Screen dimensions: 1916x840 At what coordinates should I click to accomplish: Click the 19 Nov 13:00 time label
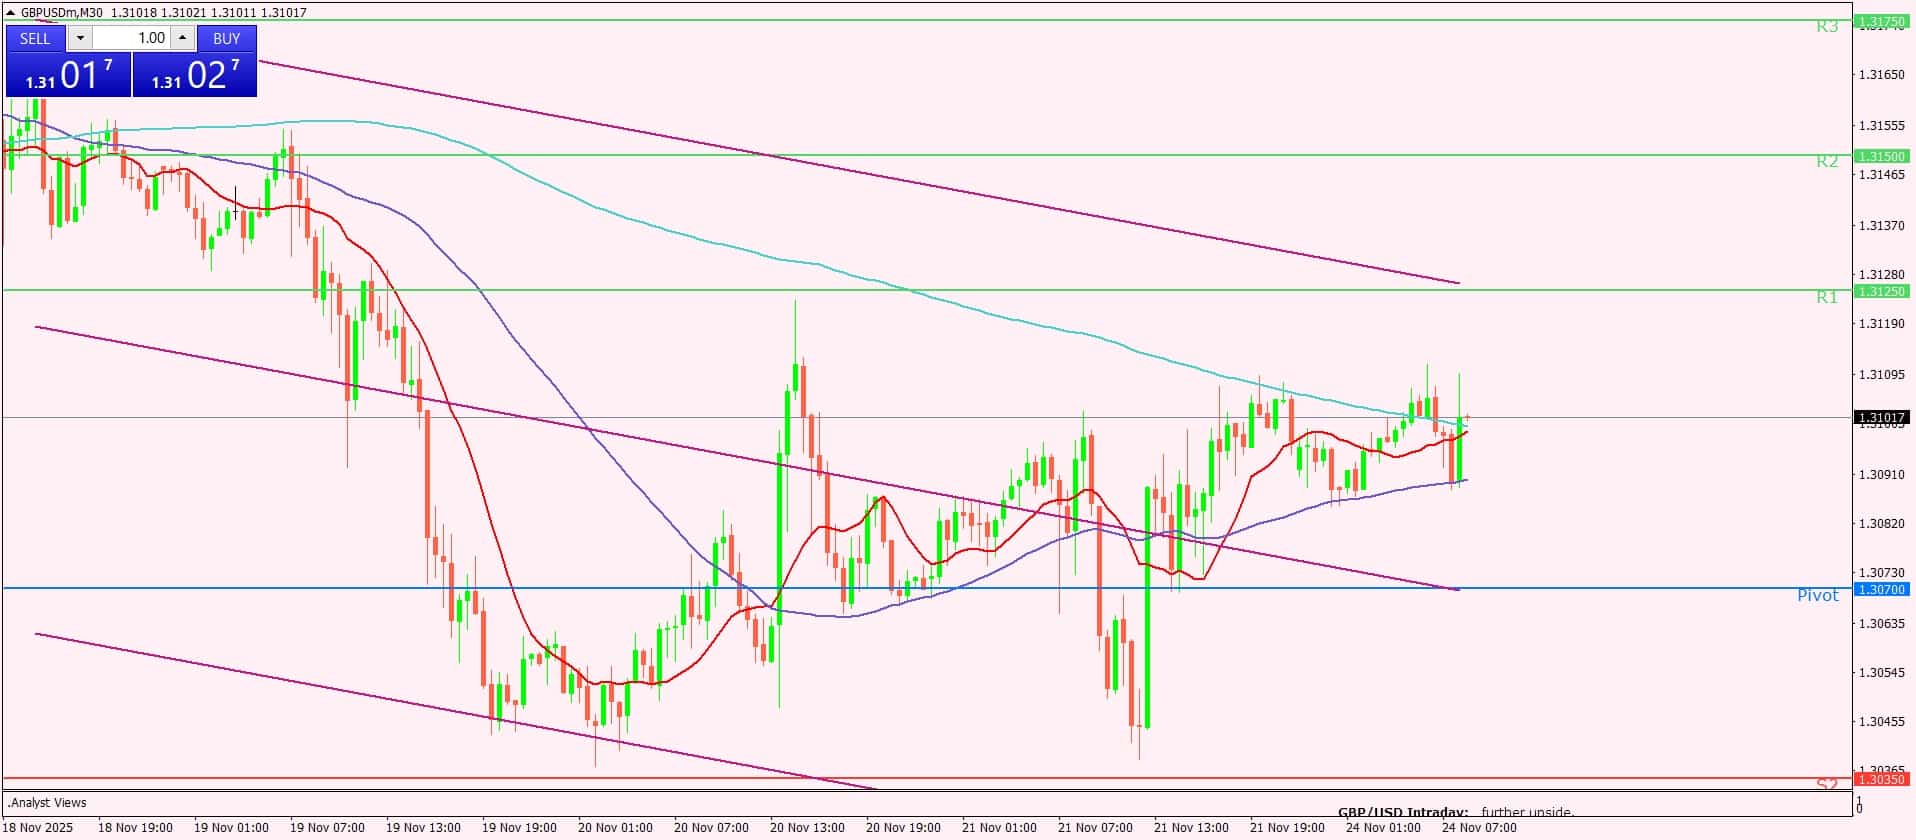click(423, 828)
